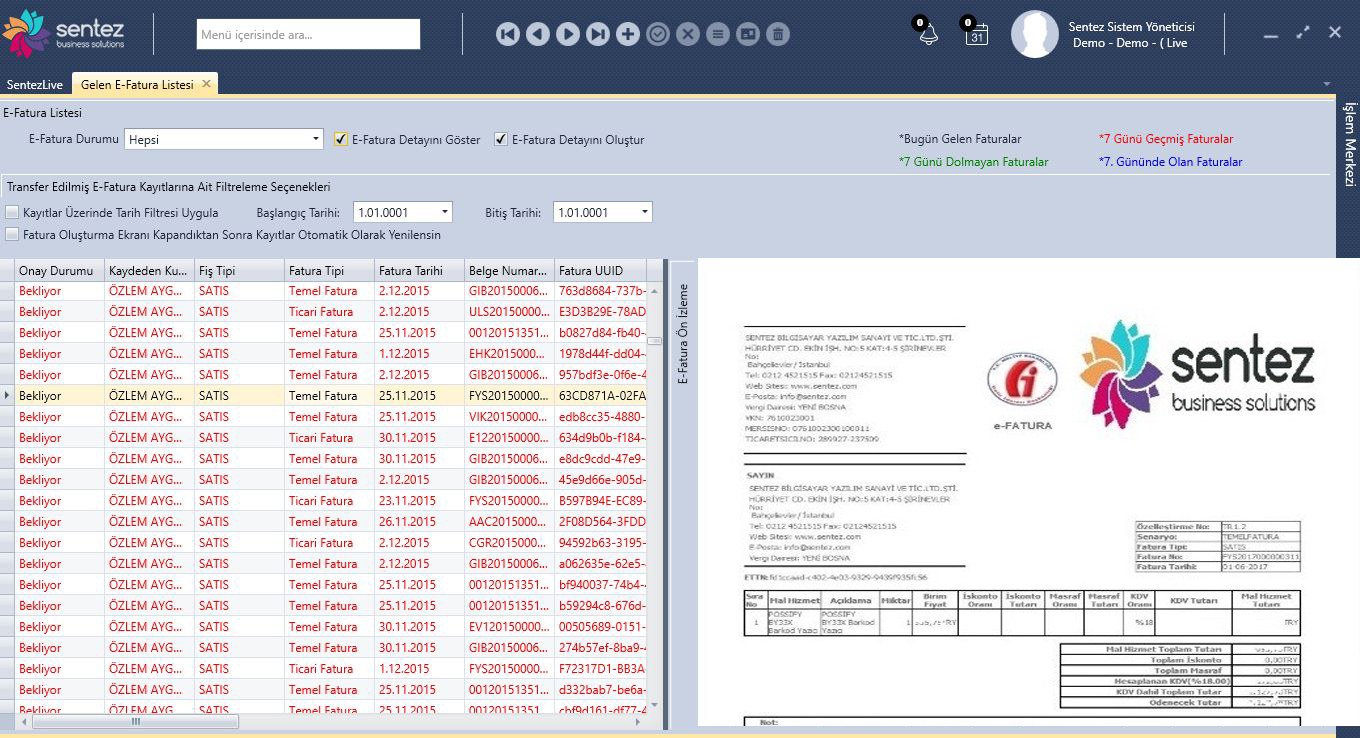Sort by Fatura Tipi column header
This screenshot has height=738, width=1360.
329,271
